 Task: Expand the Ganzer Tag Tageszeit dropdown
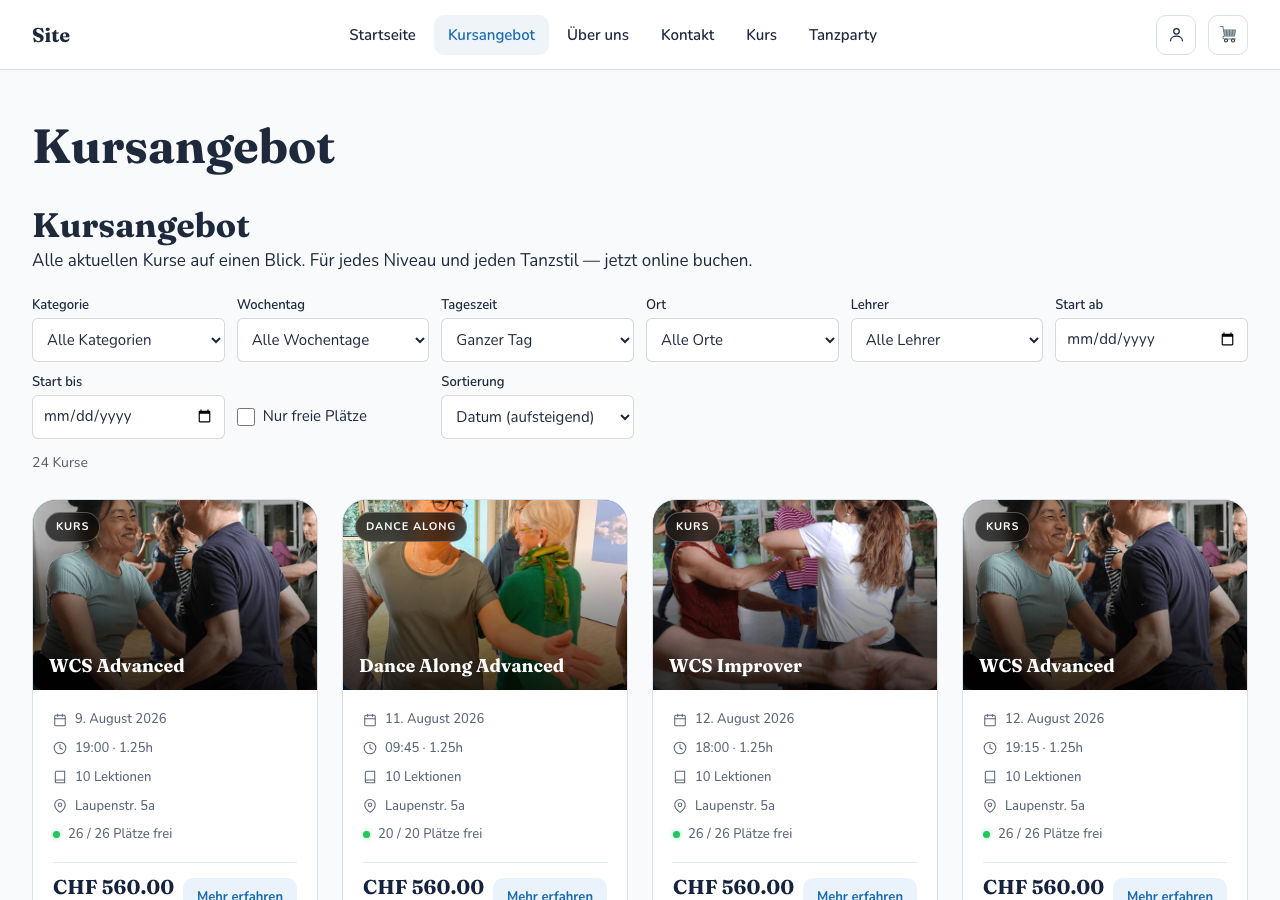[x=537, y=340]
